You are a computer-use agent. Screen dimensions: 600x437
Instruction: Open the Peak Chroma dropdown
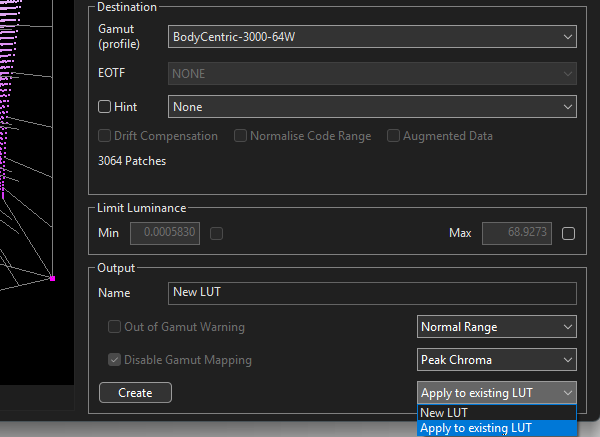497,359
